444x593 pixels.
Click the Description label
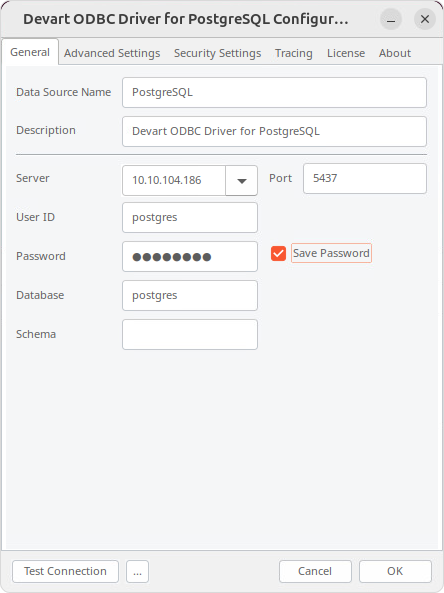(46, 130)
